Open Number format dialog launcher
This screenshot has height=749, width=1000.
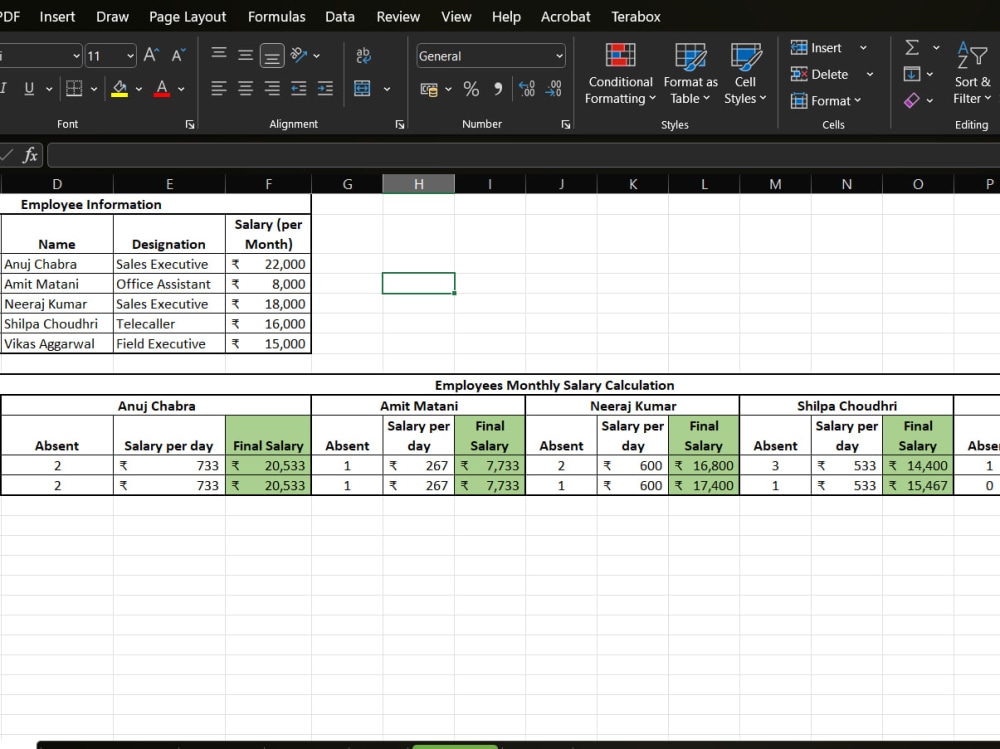(566, 124)
